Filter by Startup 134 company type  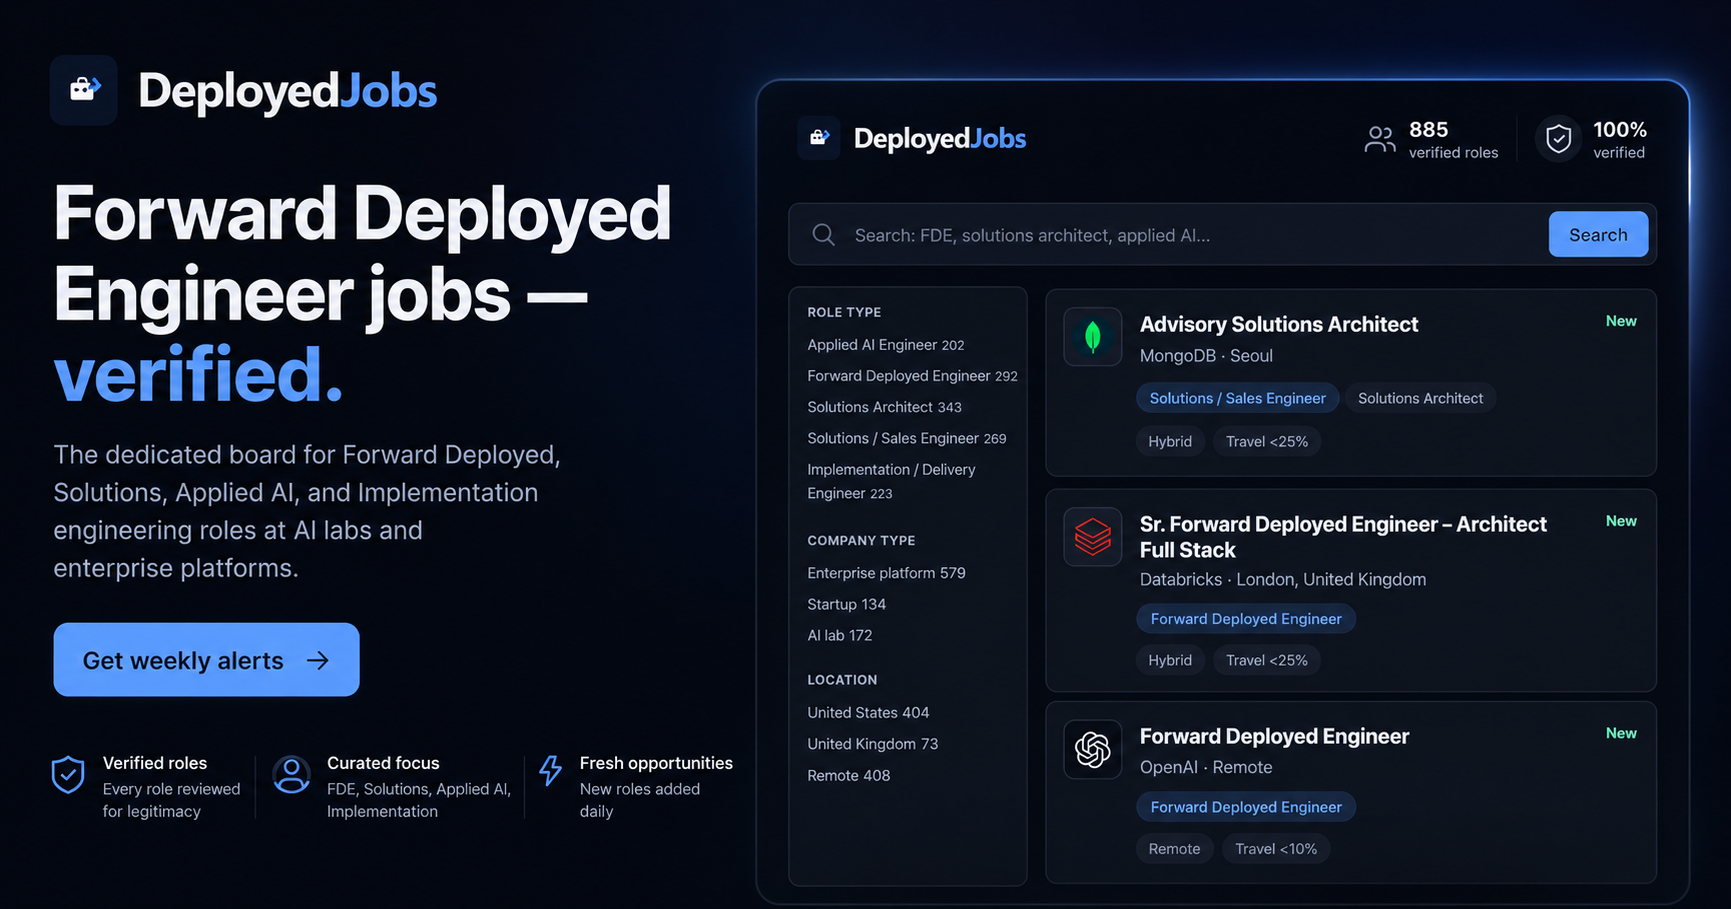[846, 604]
